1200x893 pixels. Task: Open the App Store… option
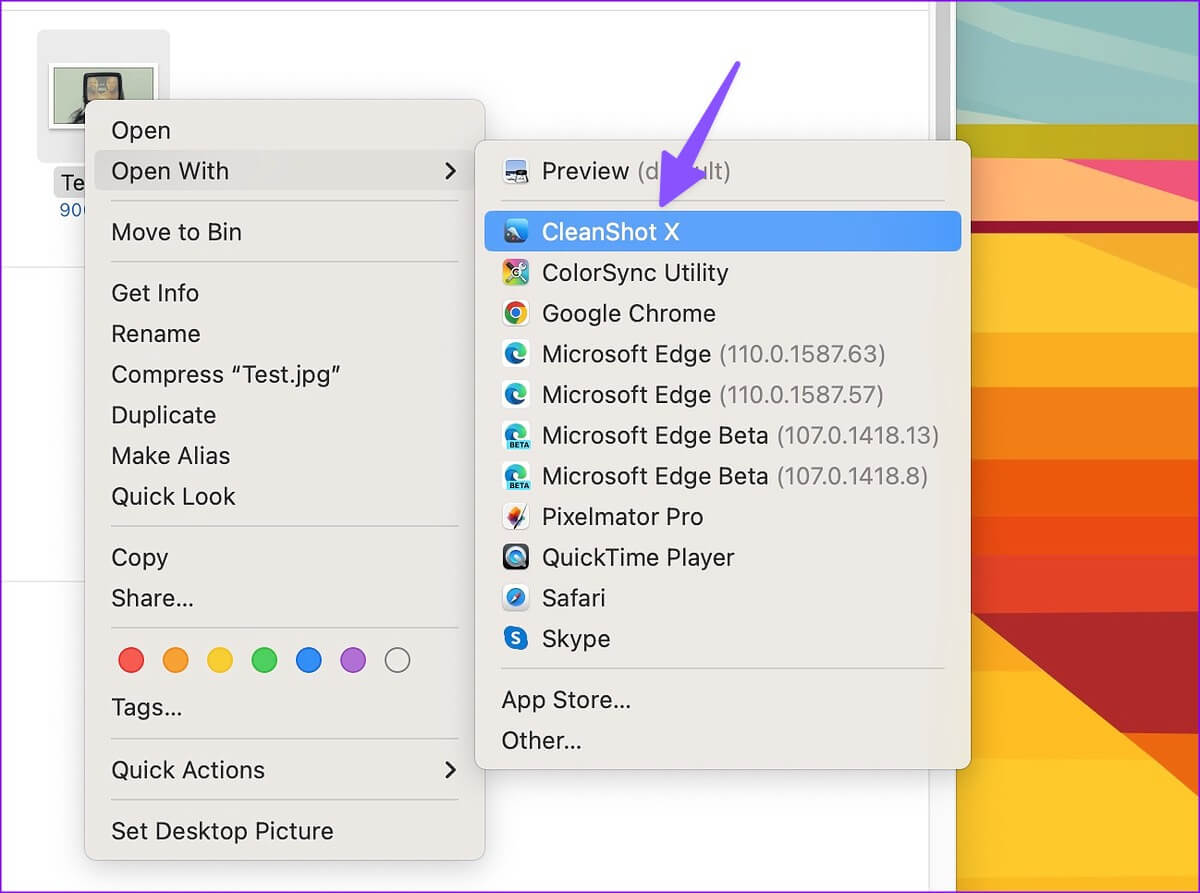click(566, 700)
